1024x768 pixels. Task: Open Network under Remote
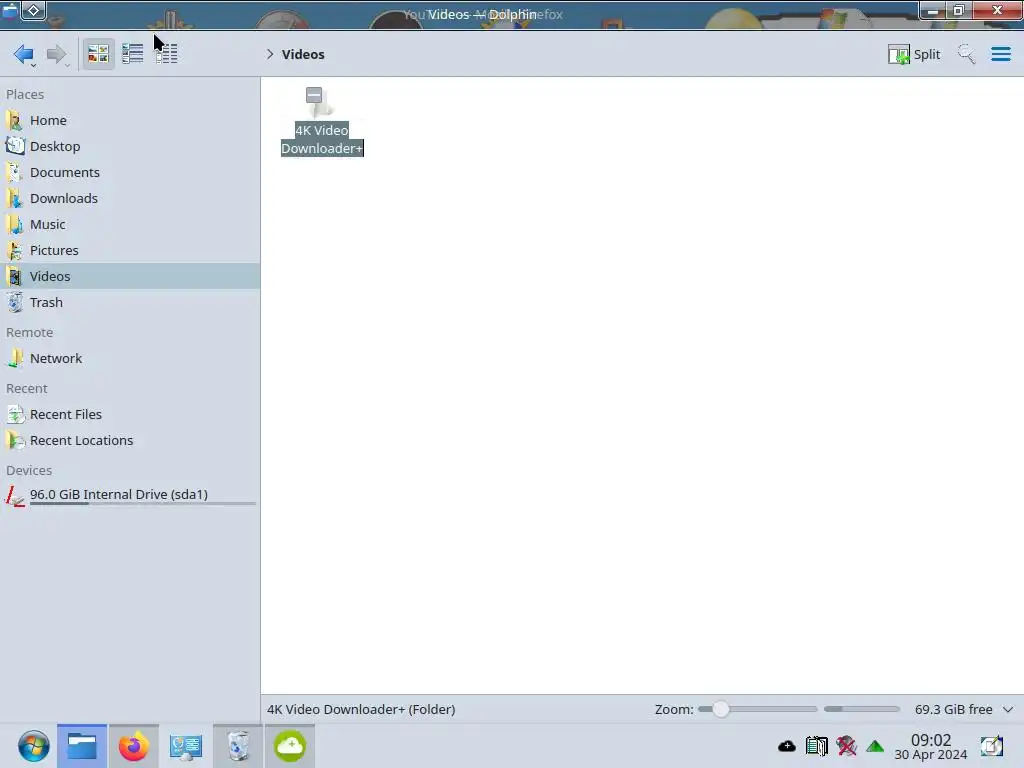click(130, 359)
